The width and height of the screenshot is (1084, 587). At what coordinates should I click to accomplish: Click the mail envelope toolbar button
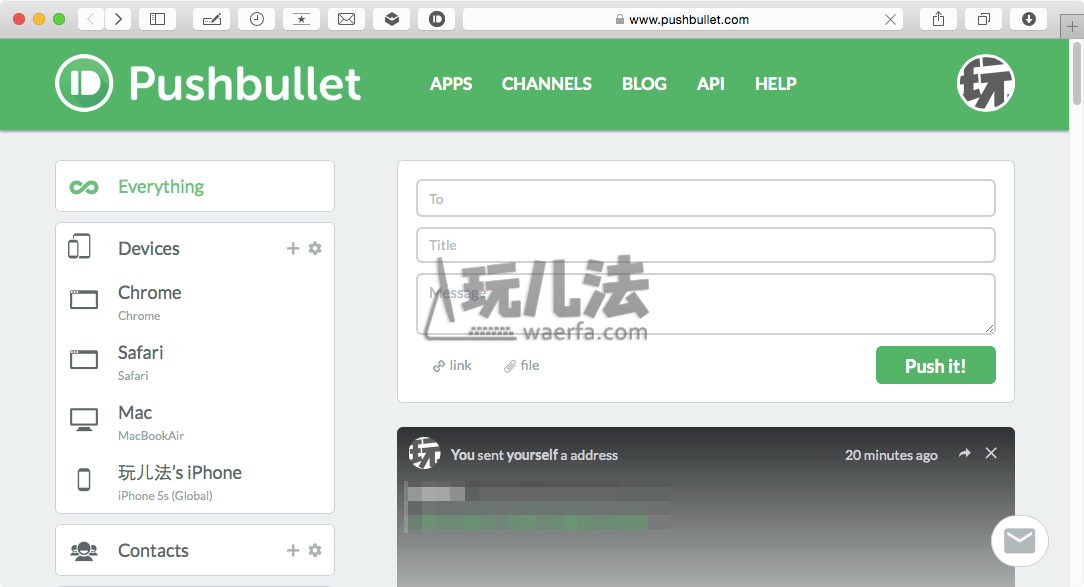(346, 19)
